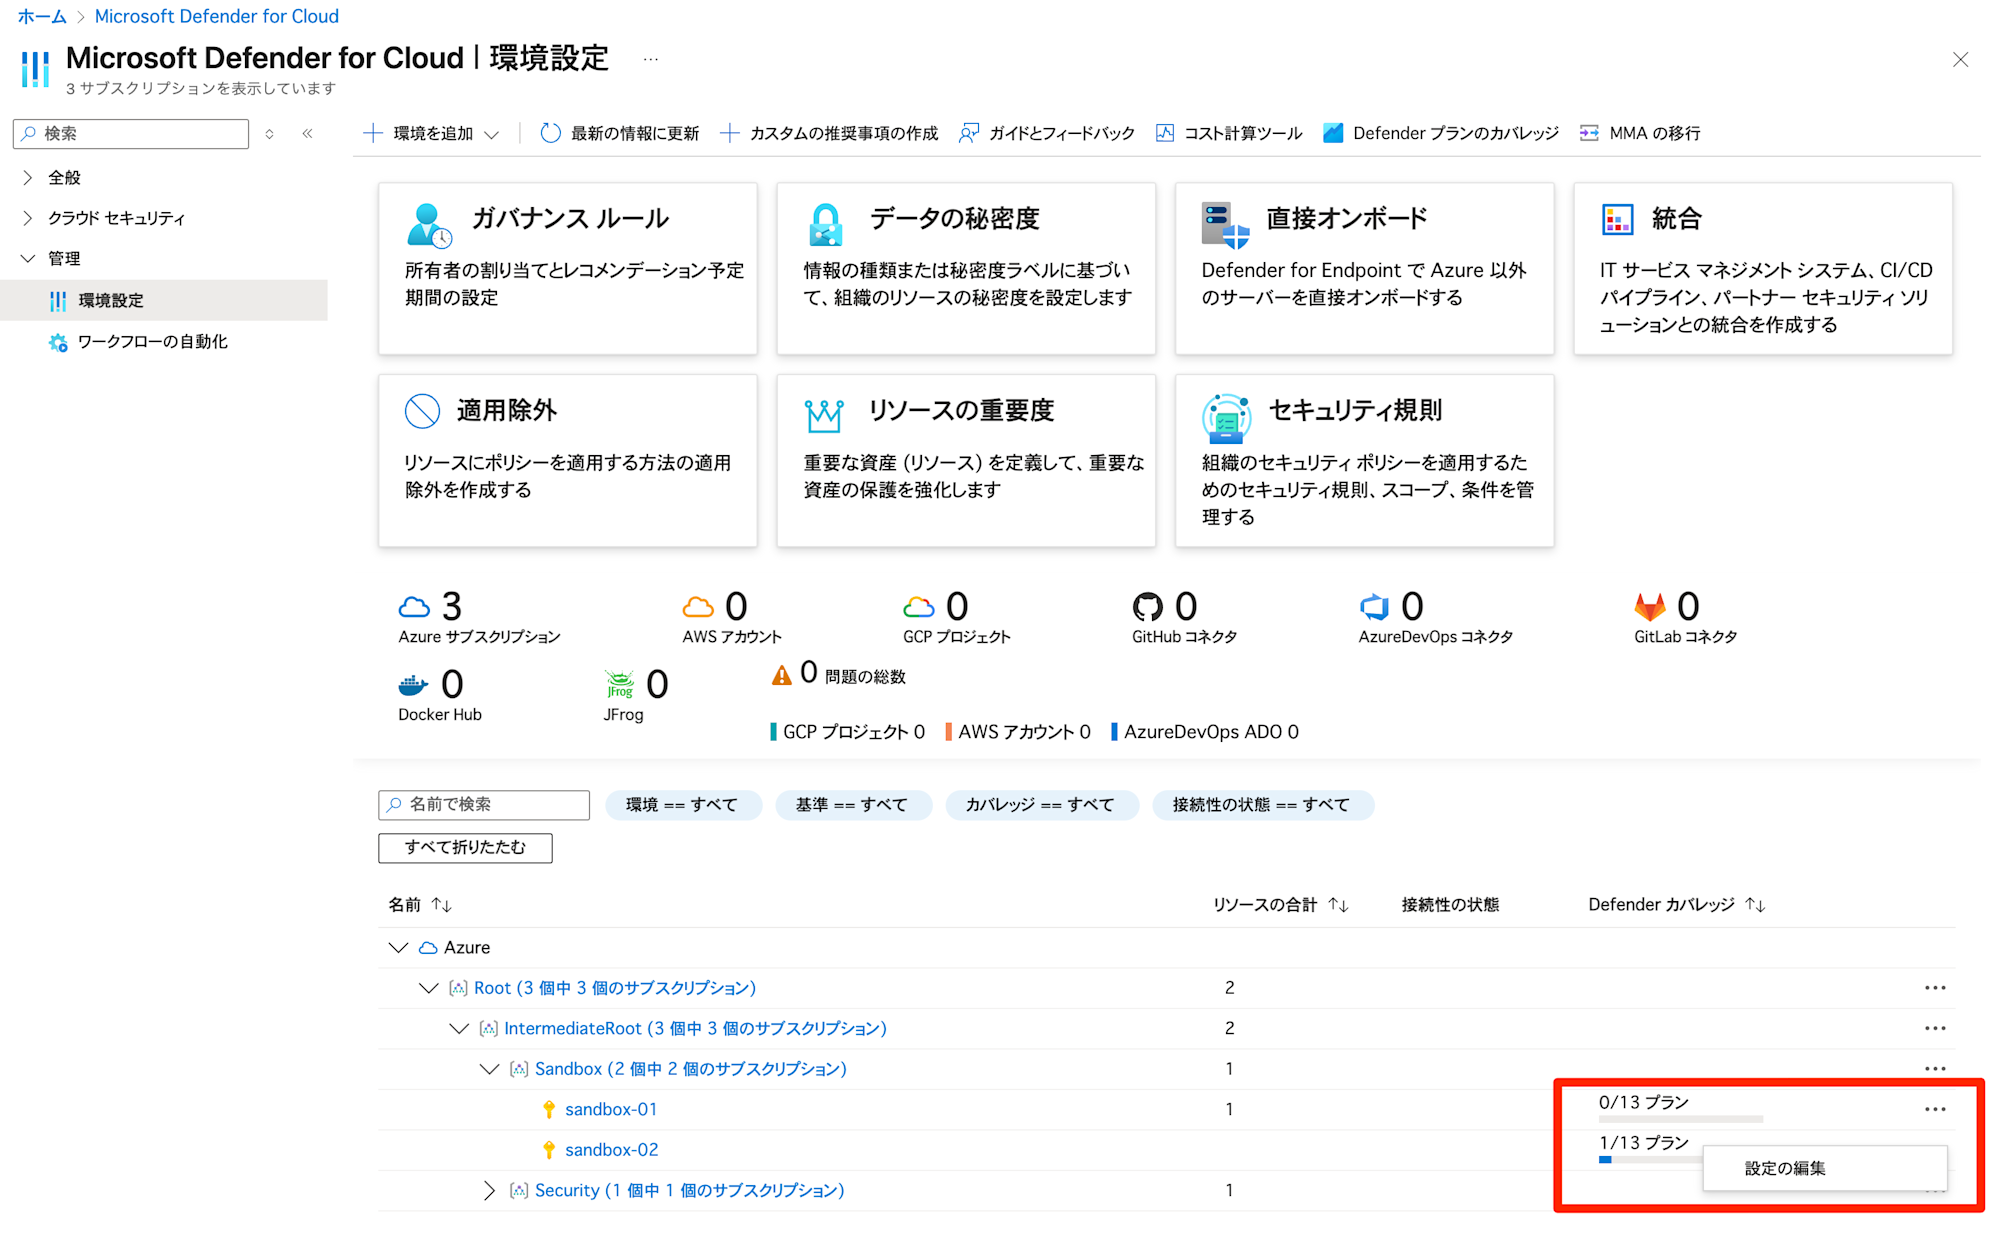Collapse the Azure tree row
This screenshot has height=1240, width=2000.
pyautogui.click(x=398, y=947)
